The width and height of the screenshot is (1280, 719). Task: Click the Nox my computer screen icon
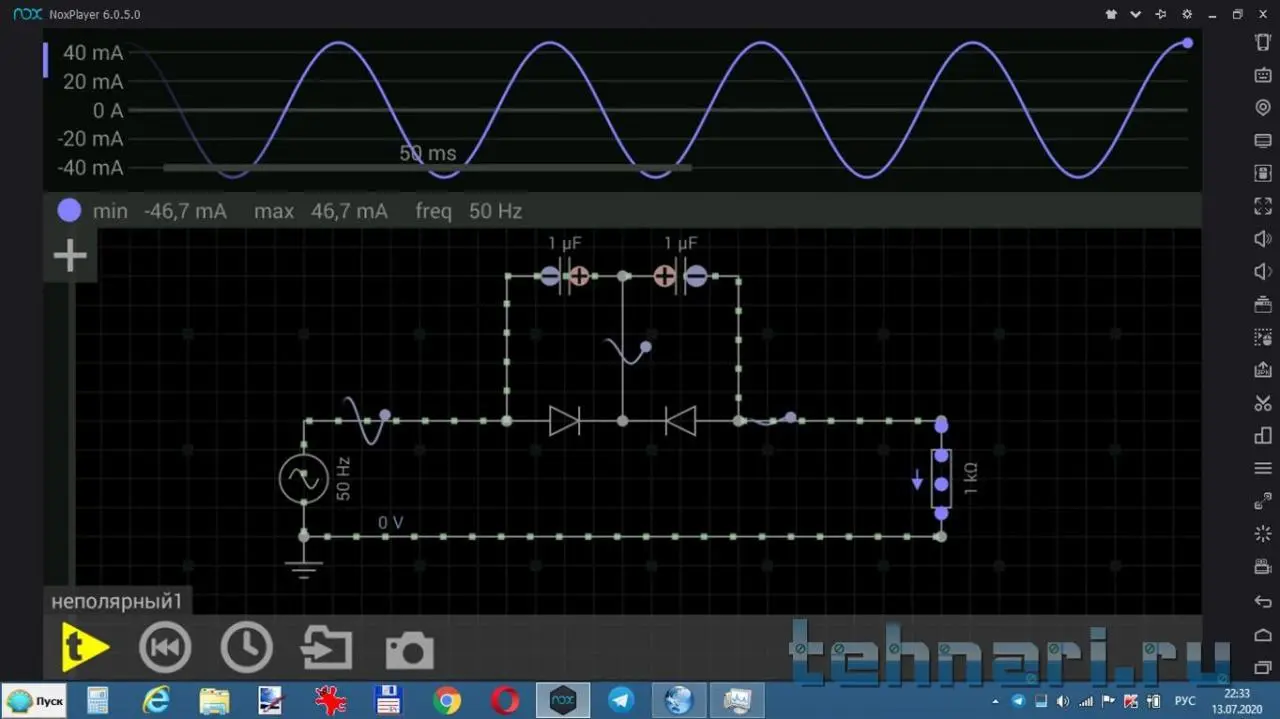point(1263,141)
